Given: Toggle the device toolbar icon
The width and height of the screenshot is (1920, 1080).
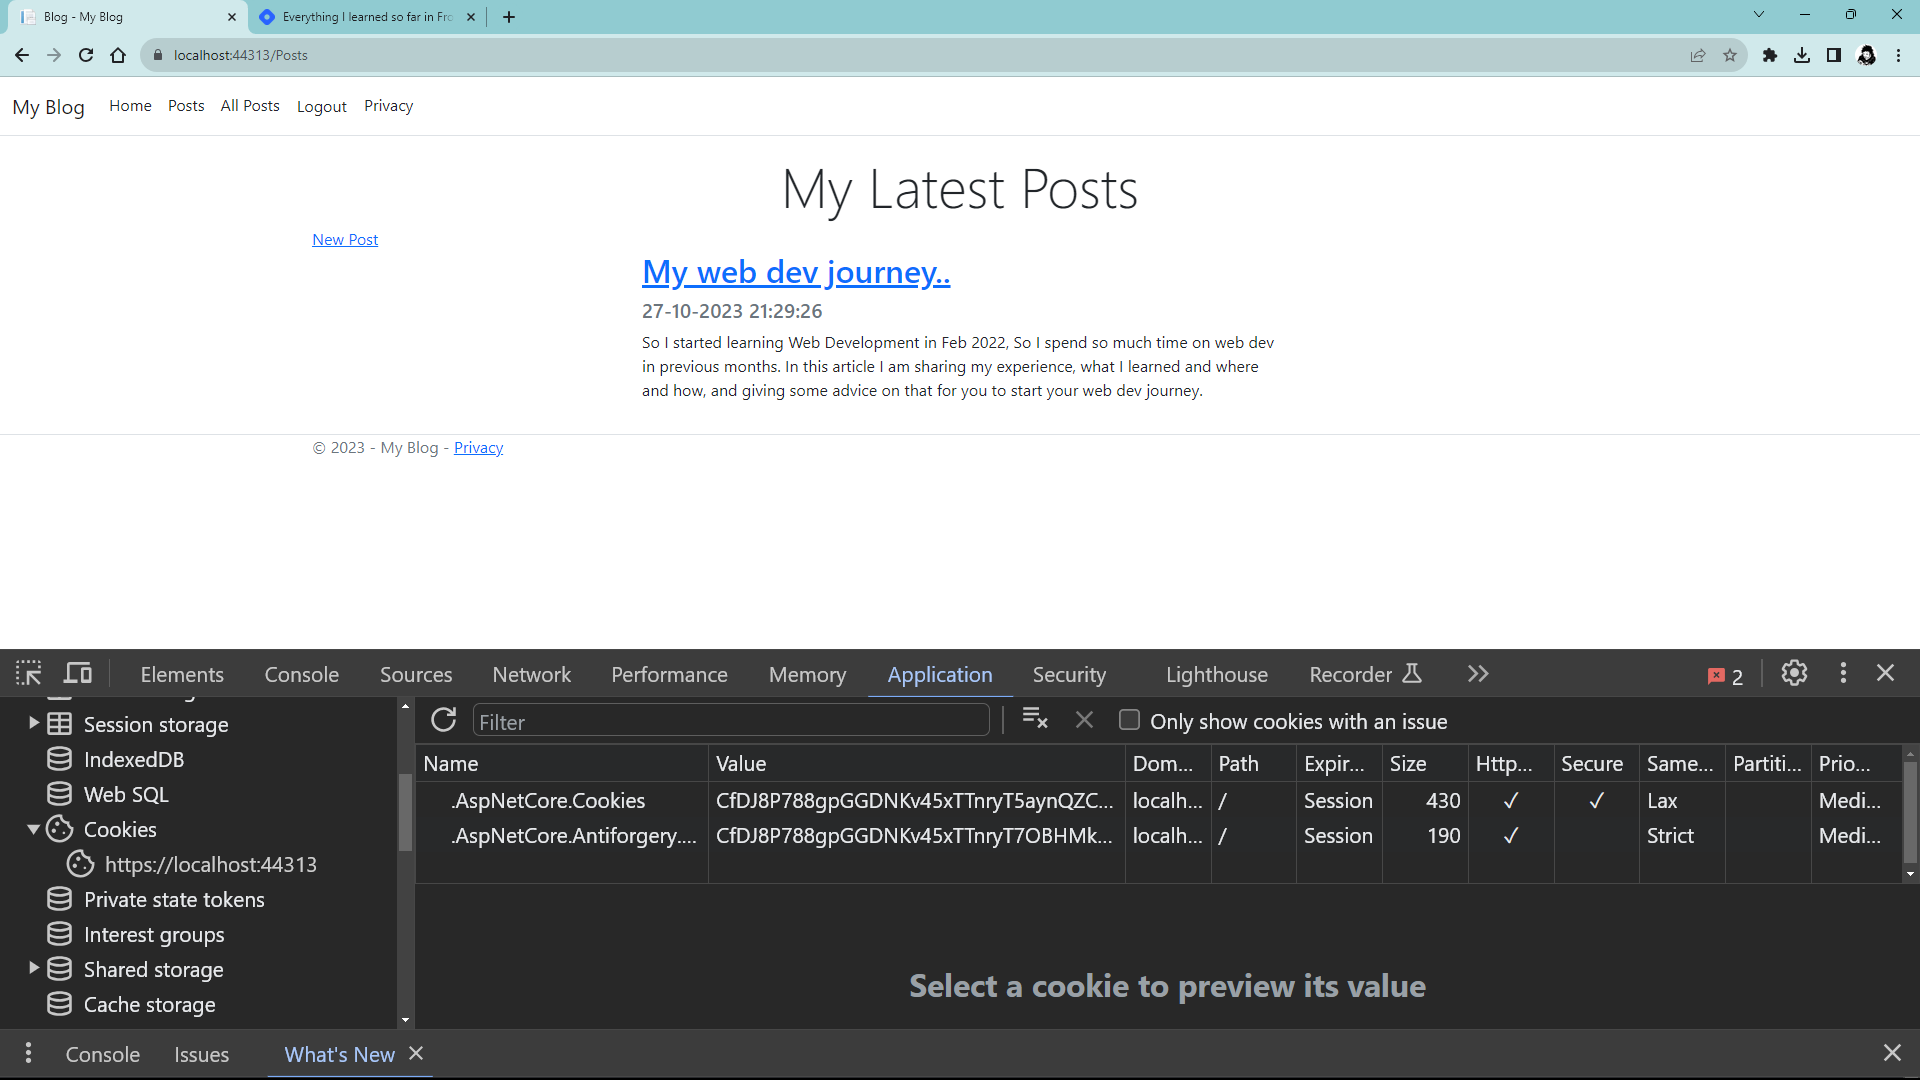Looking at the screenshot, I should (78, 673).
